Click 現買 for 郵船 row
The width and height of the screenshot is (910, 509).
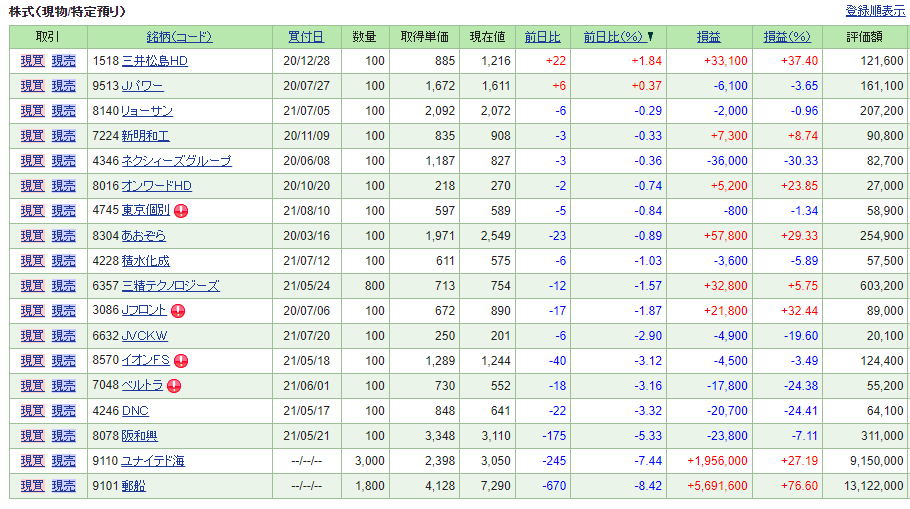pyautogui.click(x=32, y=485)
